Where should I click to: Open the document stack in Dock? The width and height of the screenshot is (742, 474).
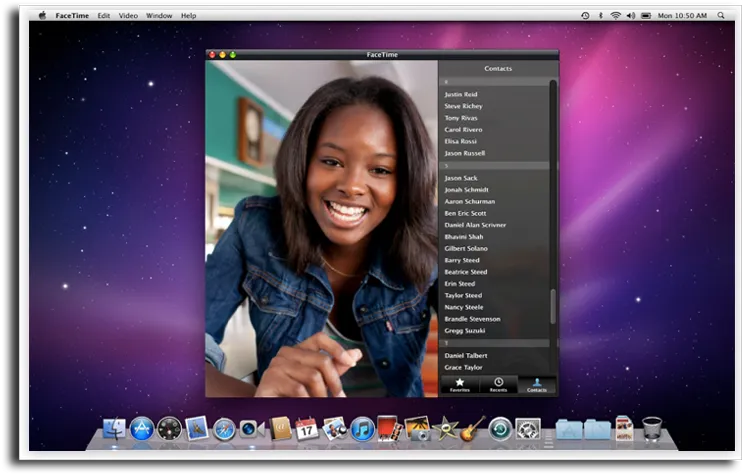(624, 429)
